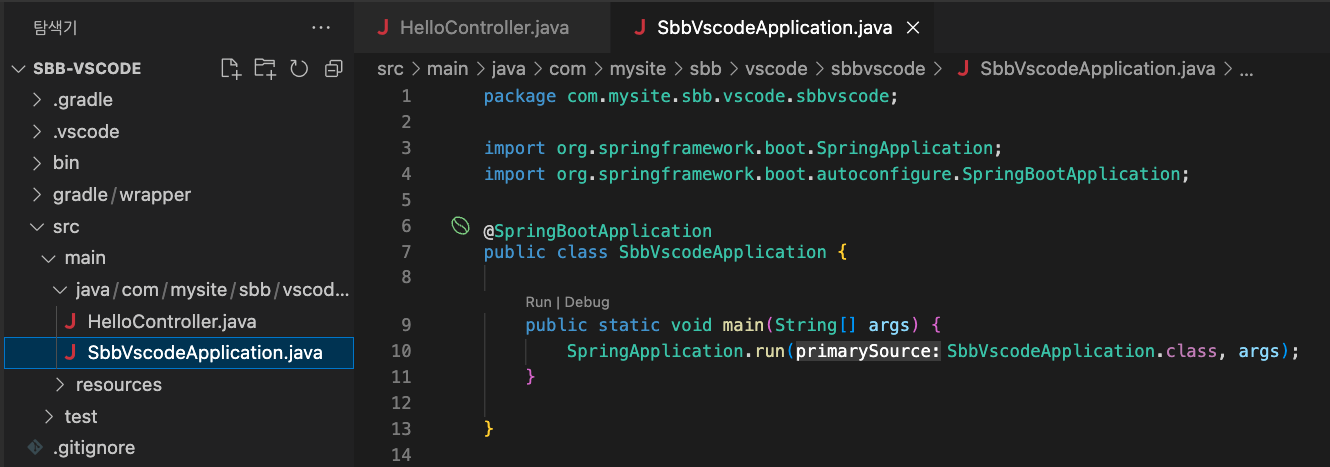1330x467 pixels.
Task: Switch to the HelloController.java tab
Action: [x=481, y=28]
